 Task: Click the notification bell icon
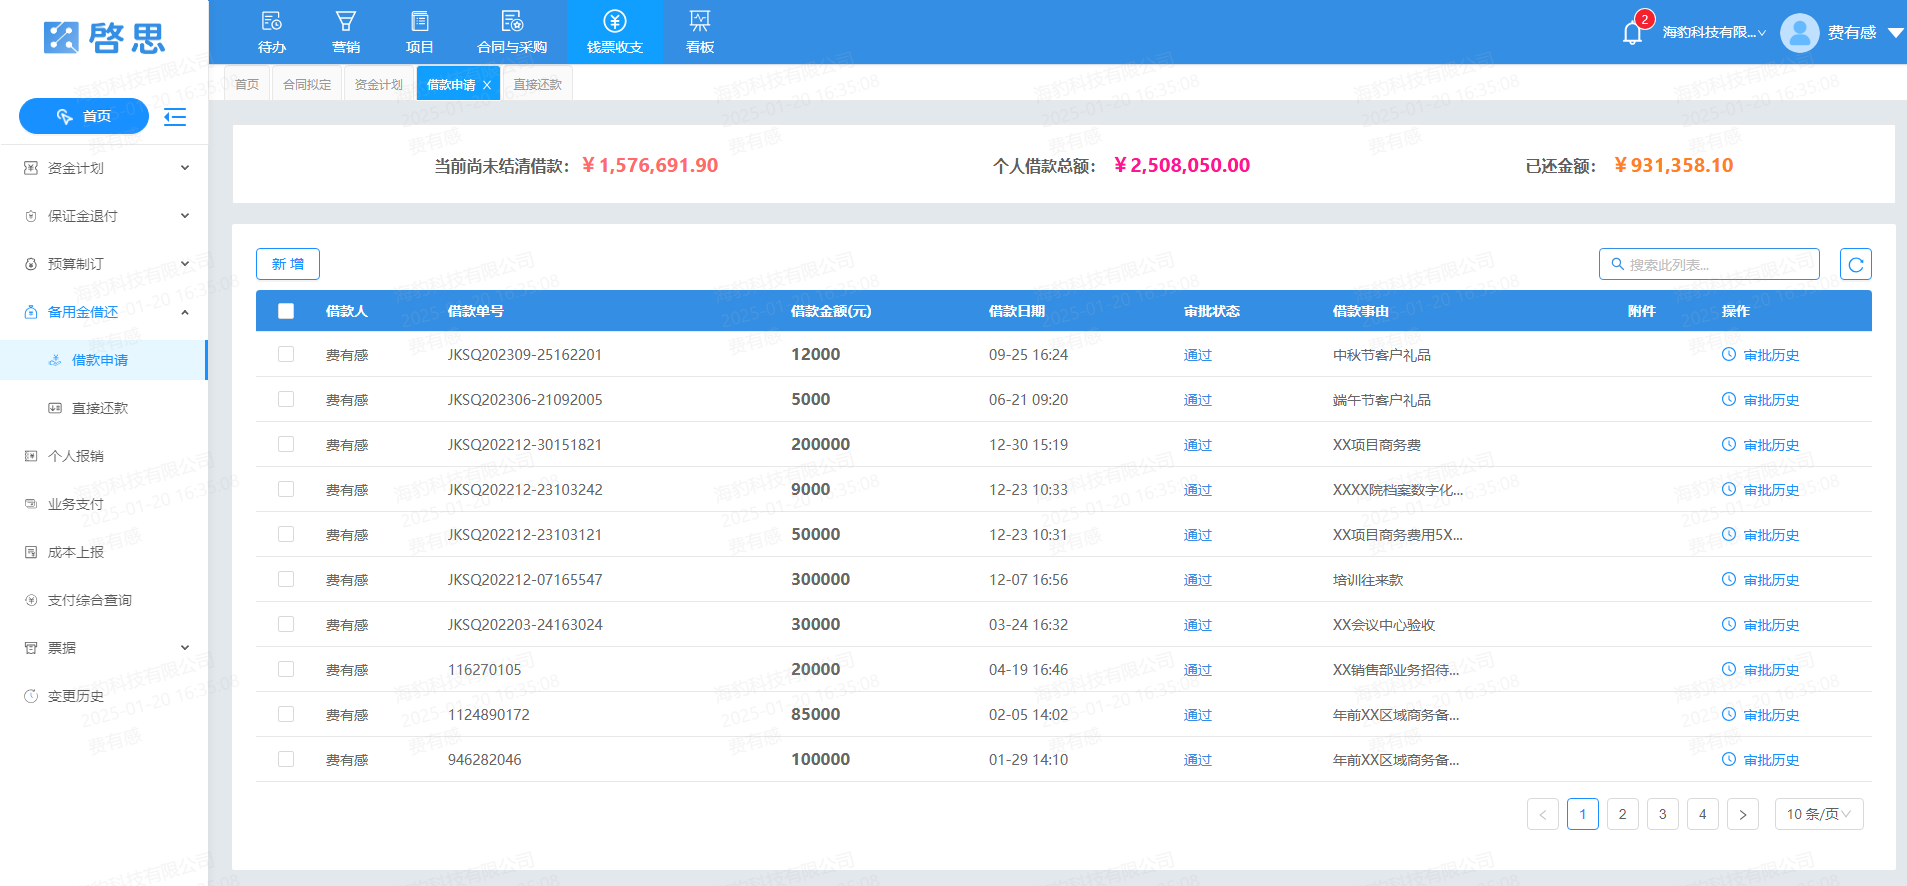coord(1632,33)
